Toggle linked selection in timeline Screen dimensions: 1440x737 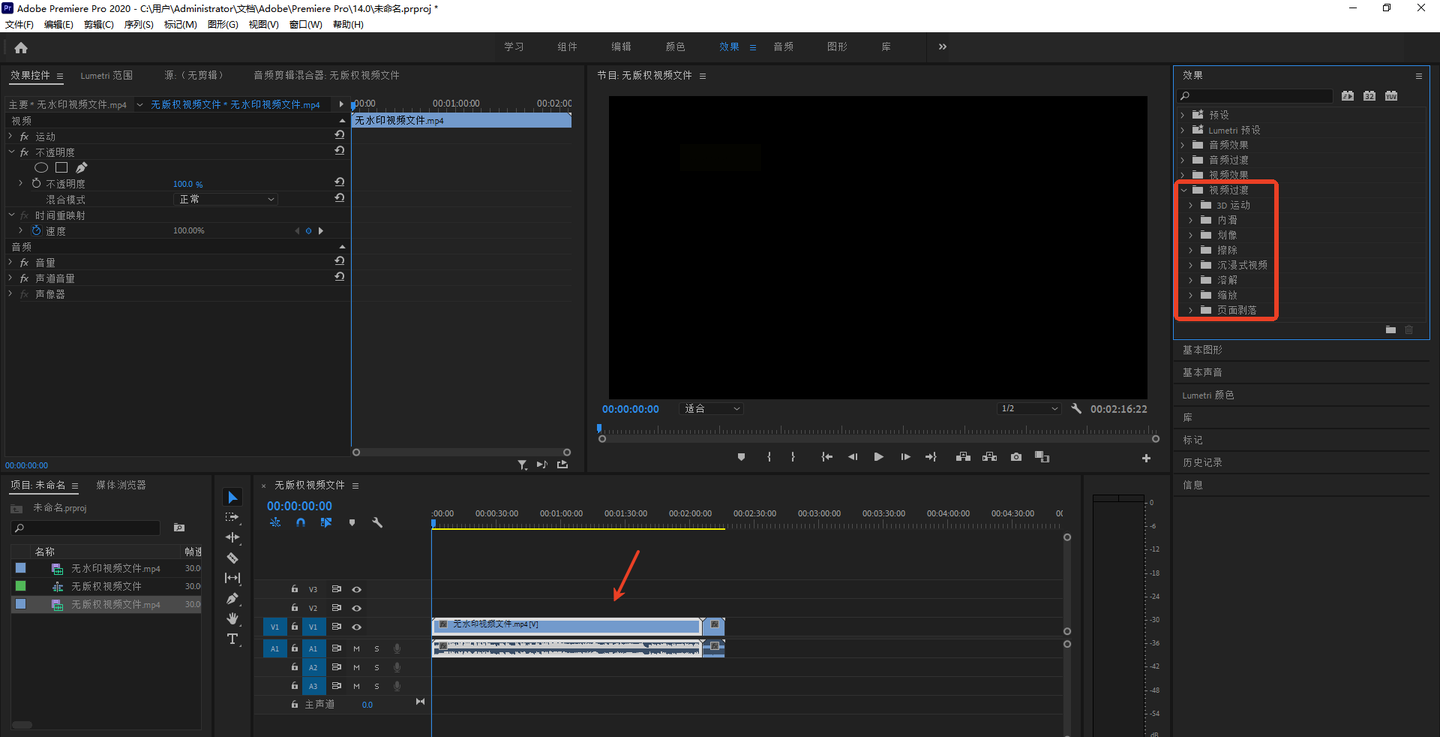tap(326, 522)
